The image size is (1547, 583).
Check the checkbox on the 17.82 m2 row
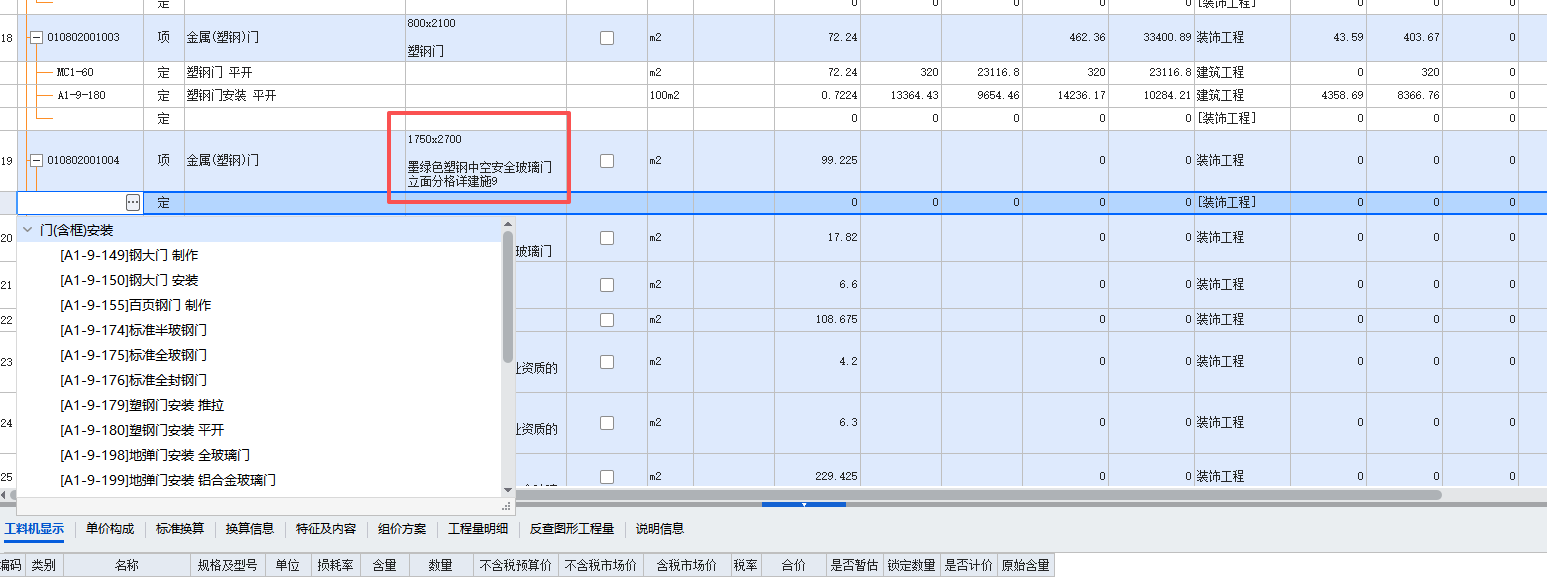coord(606,238)
